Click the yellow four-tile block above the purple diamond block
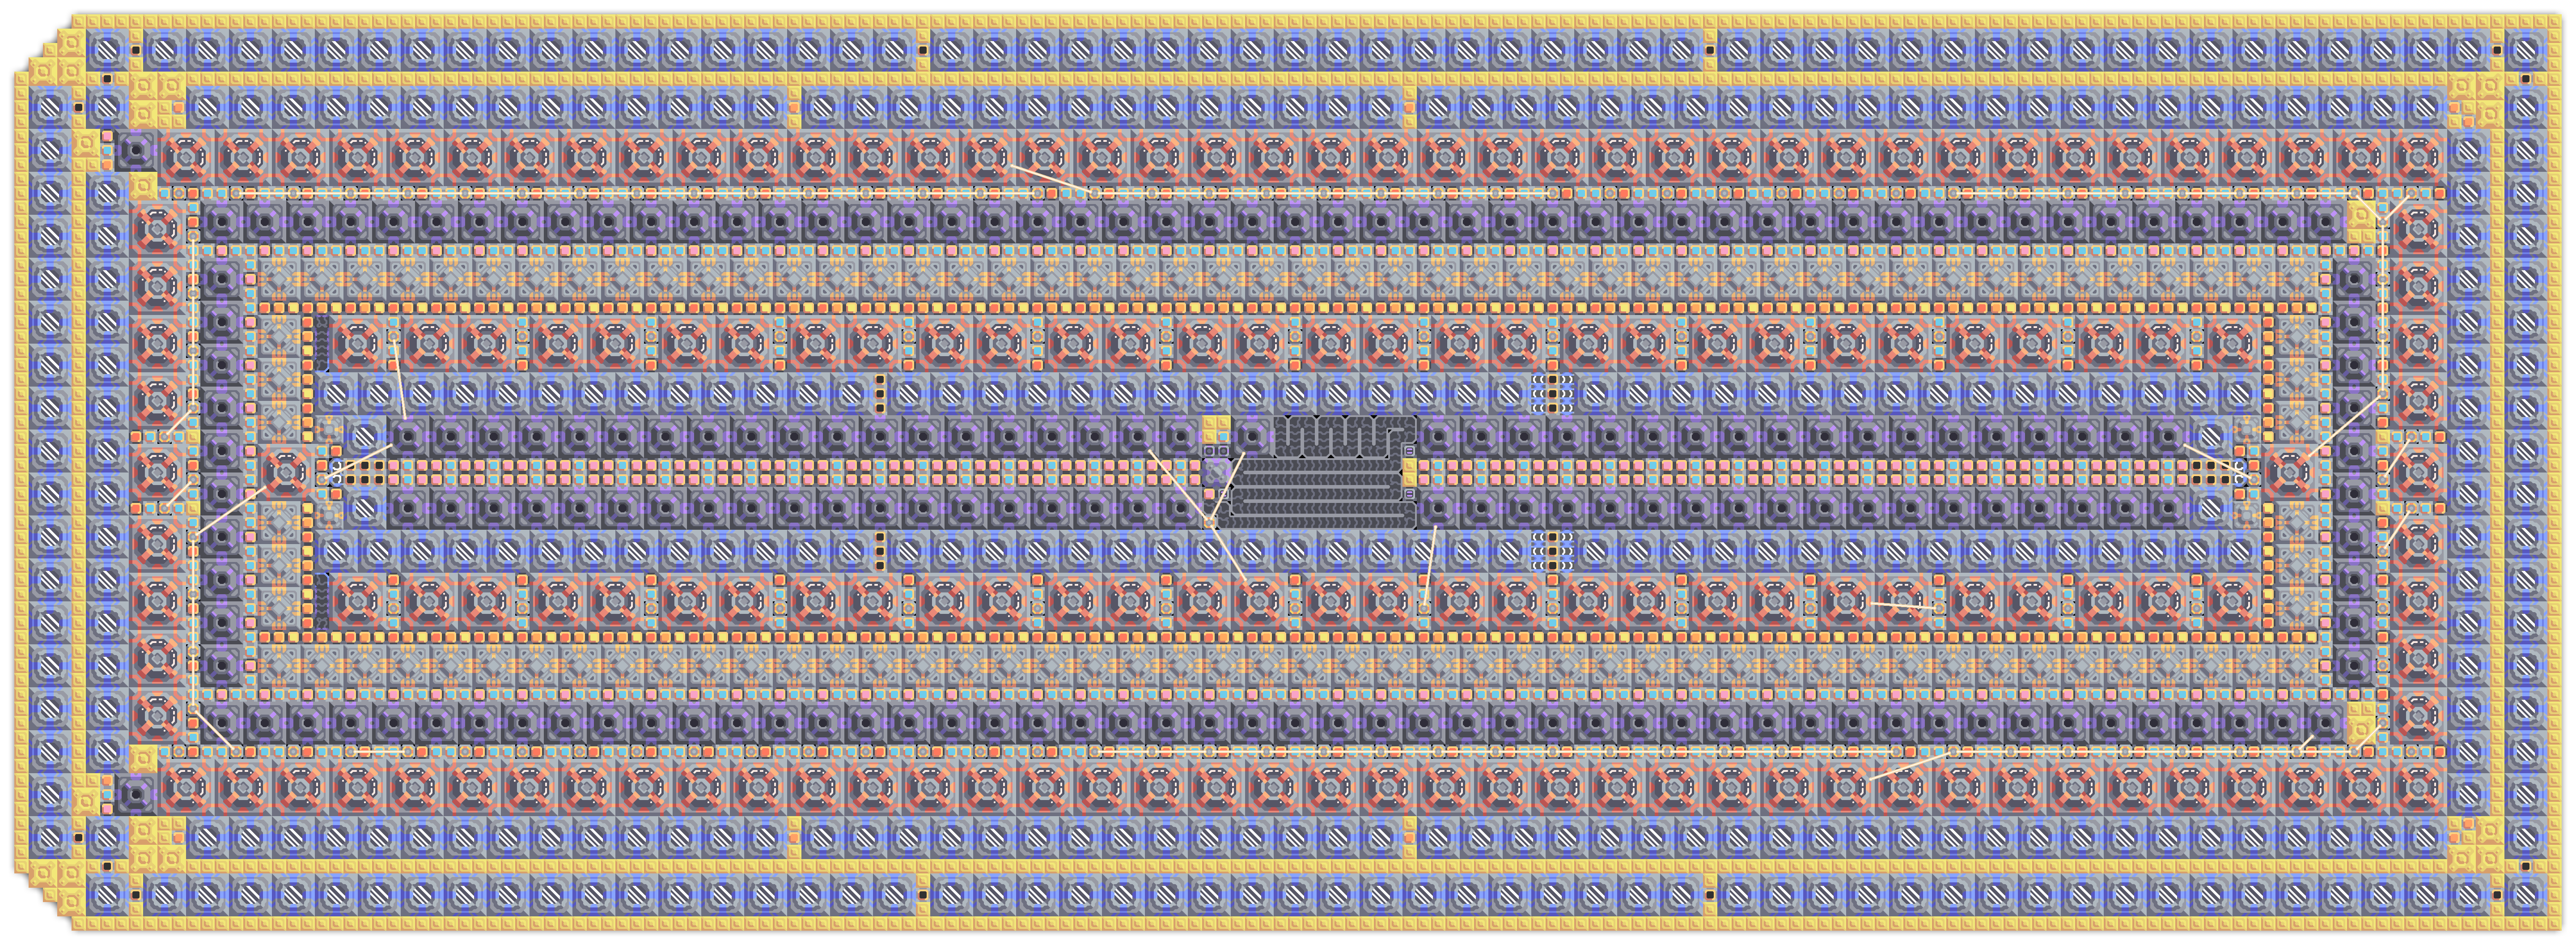Screen dimensions: 2576x945 point(1216,430)
